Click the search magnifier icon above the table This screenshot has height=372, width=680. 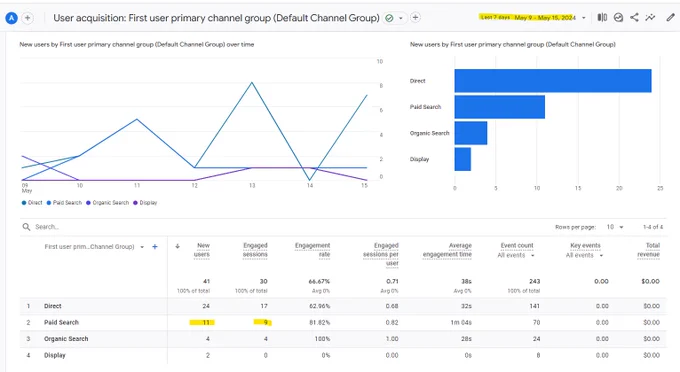(x=26, y=227)
